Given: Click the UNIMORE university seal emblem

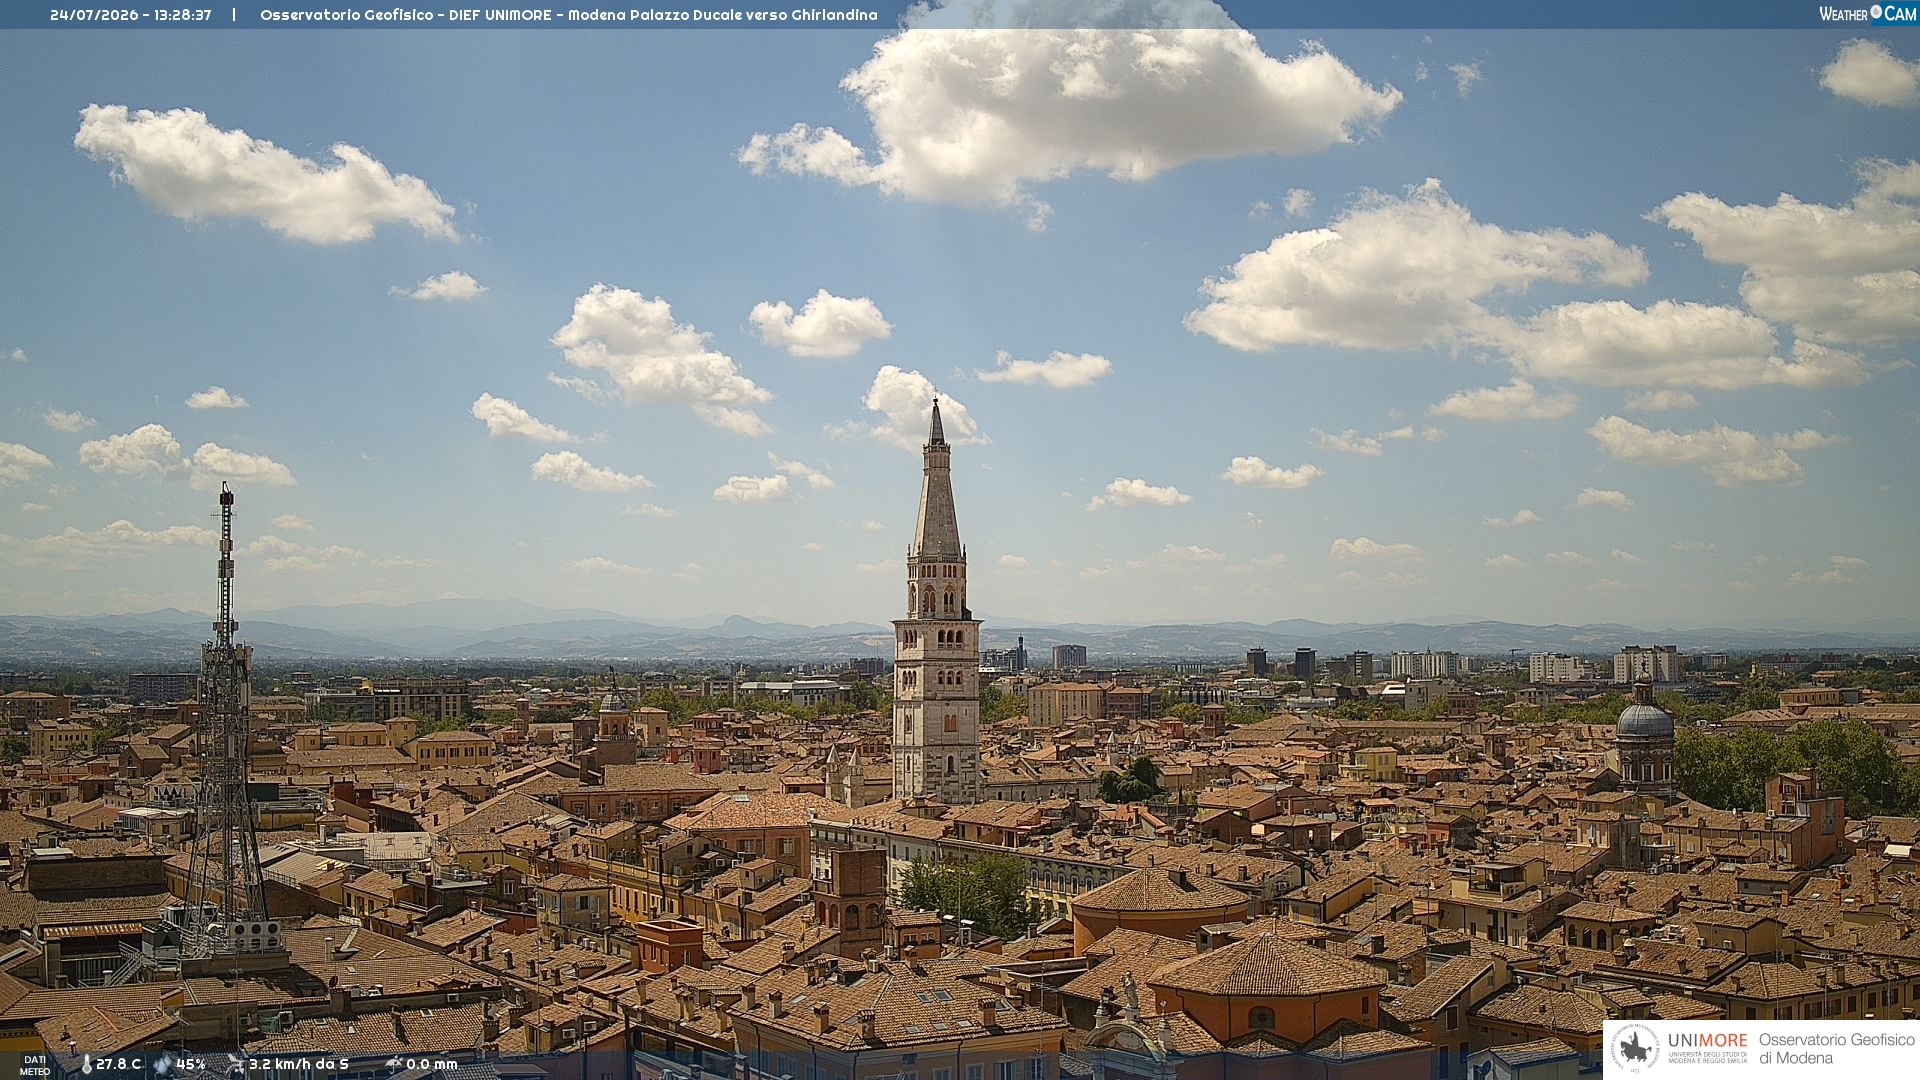Looking at the screenshot, I should [1636, 1049].
